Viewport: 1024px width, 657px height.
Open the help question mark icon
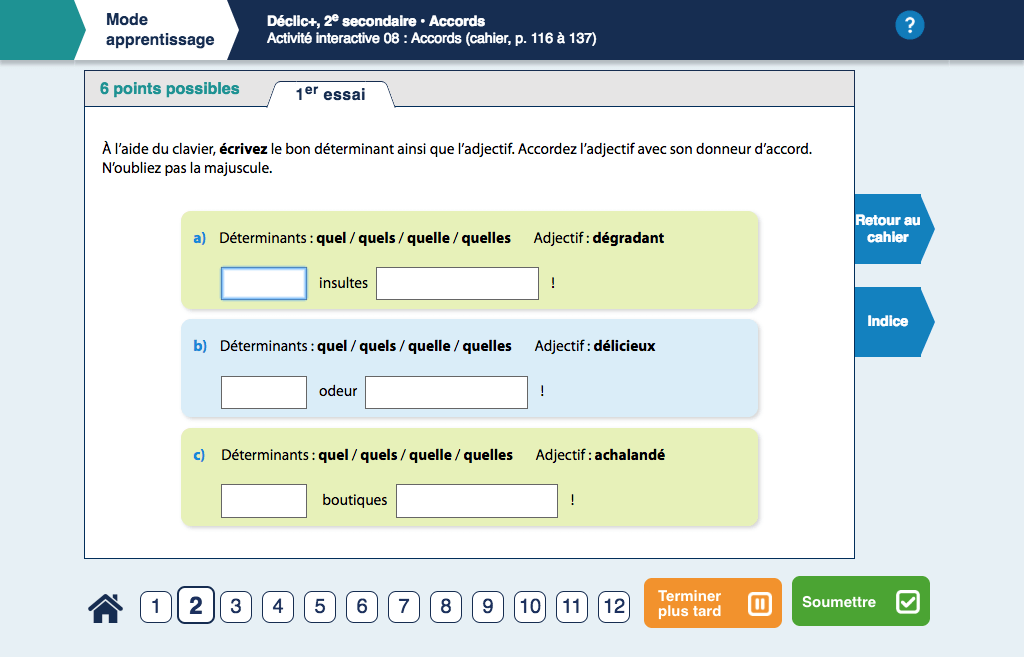[x=910, y=25]
